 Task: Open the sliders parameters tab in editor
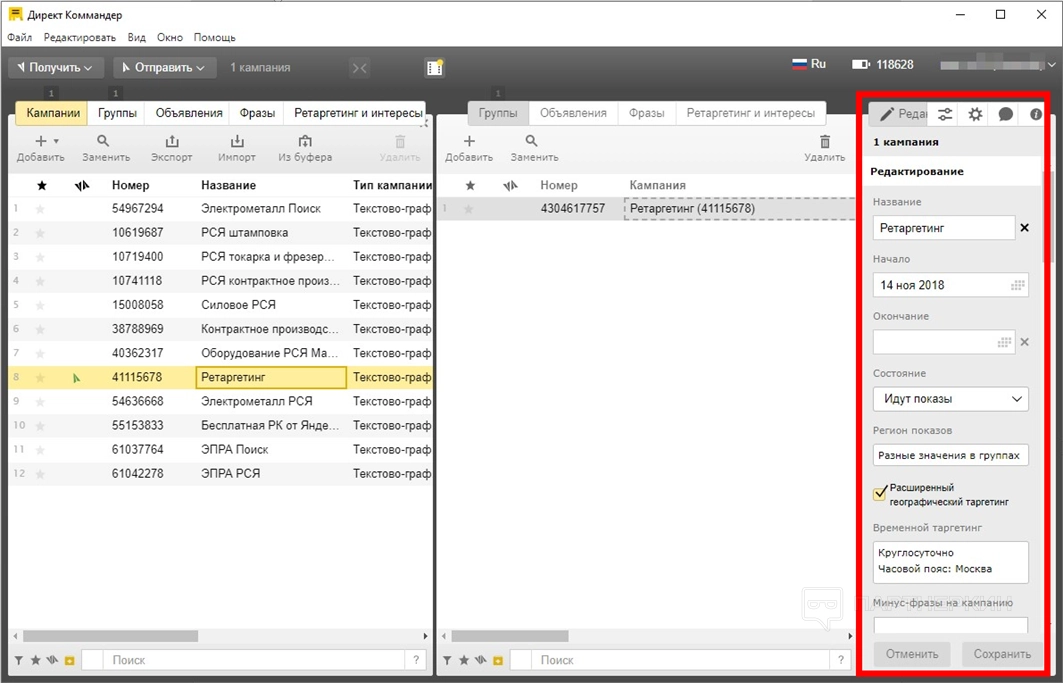click(945, 114)
